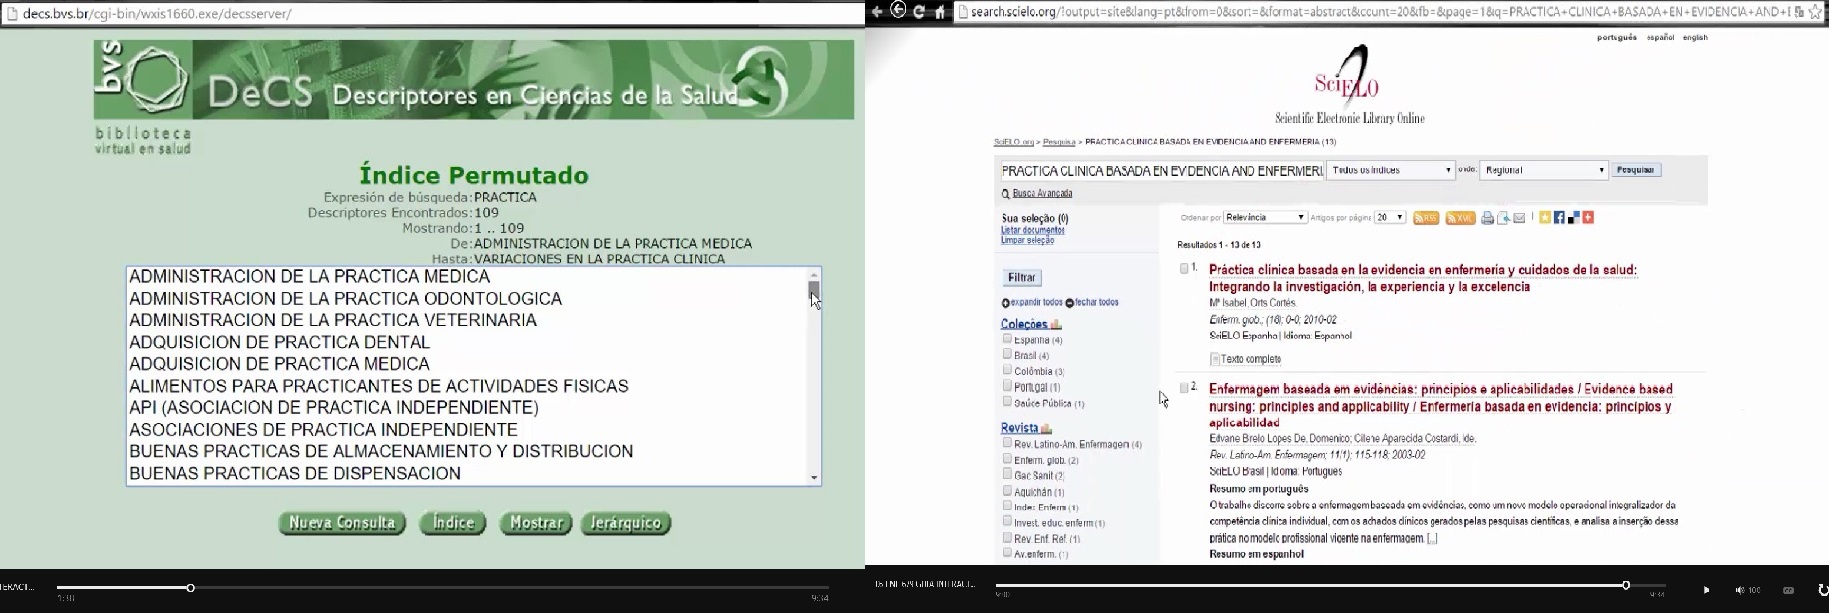Screen dimensions: 1830x613
Task: Click the volume speaker icon on right video
Action: (x=1740, y=590)
